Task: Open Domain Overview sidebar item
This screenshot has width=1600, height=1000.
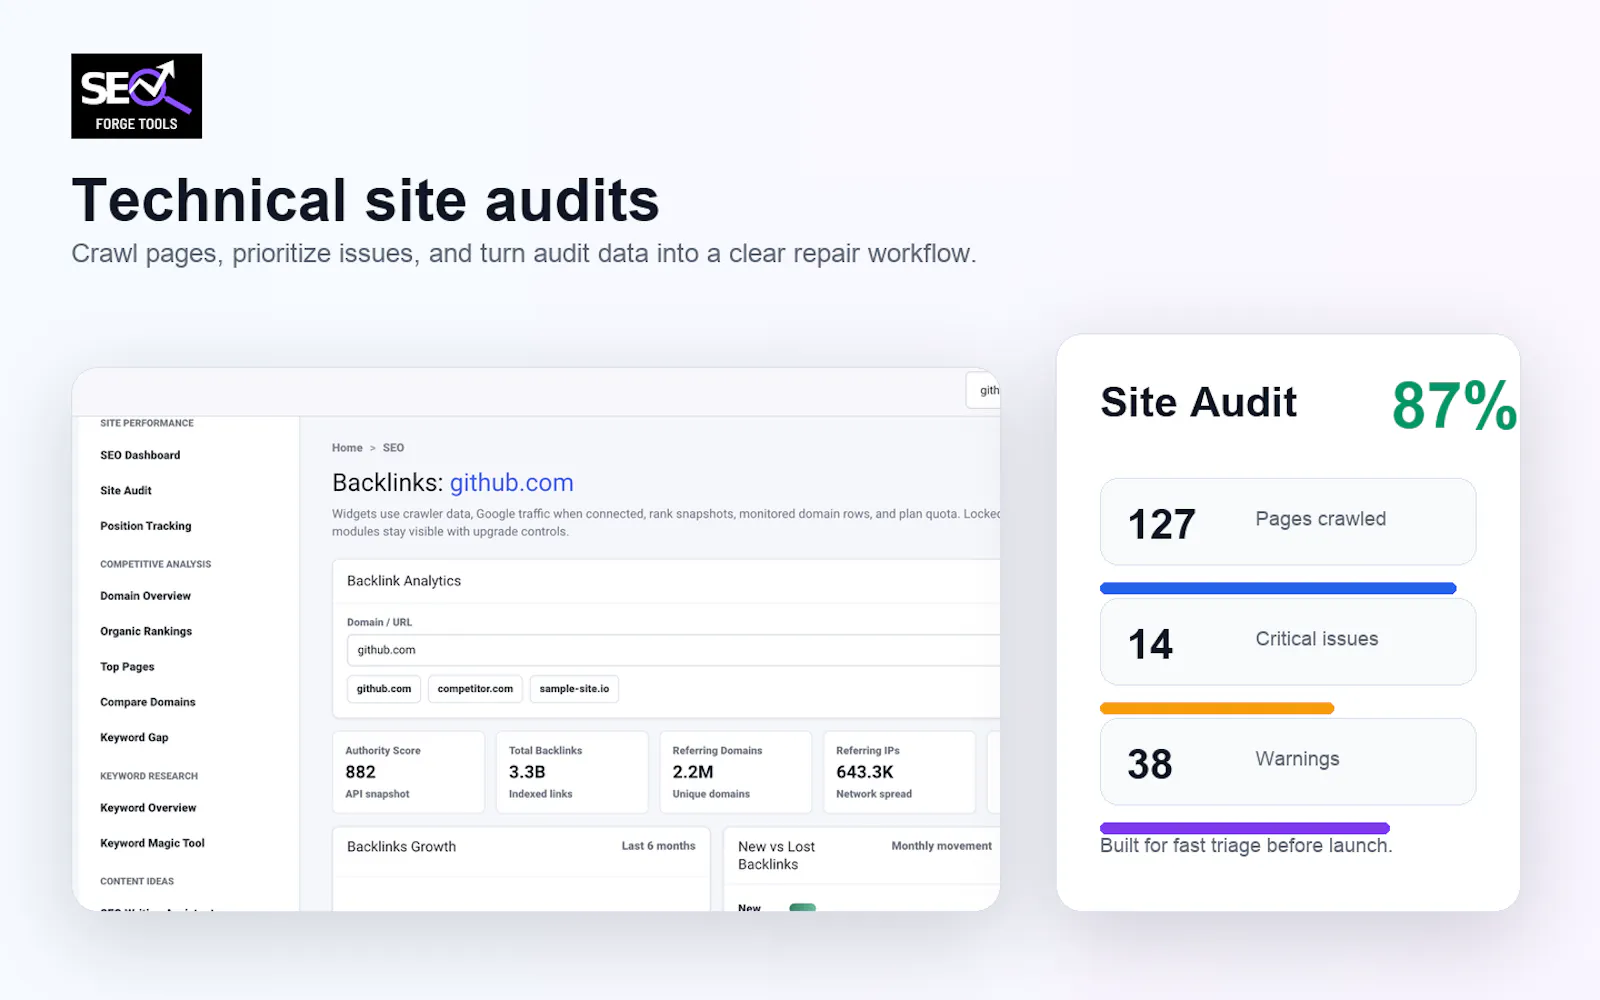Action: click(145, 596)
